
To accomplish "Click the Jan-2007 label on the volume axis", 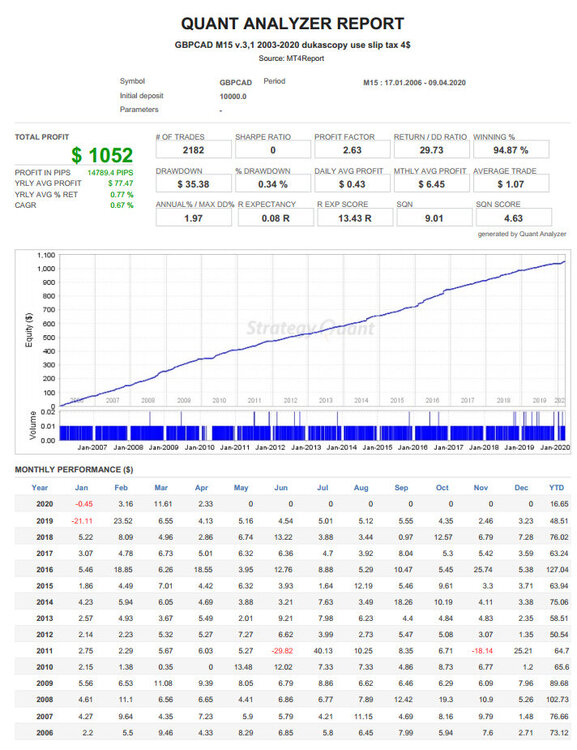I will (92, 447).
